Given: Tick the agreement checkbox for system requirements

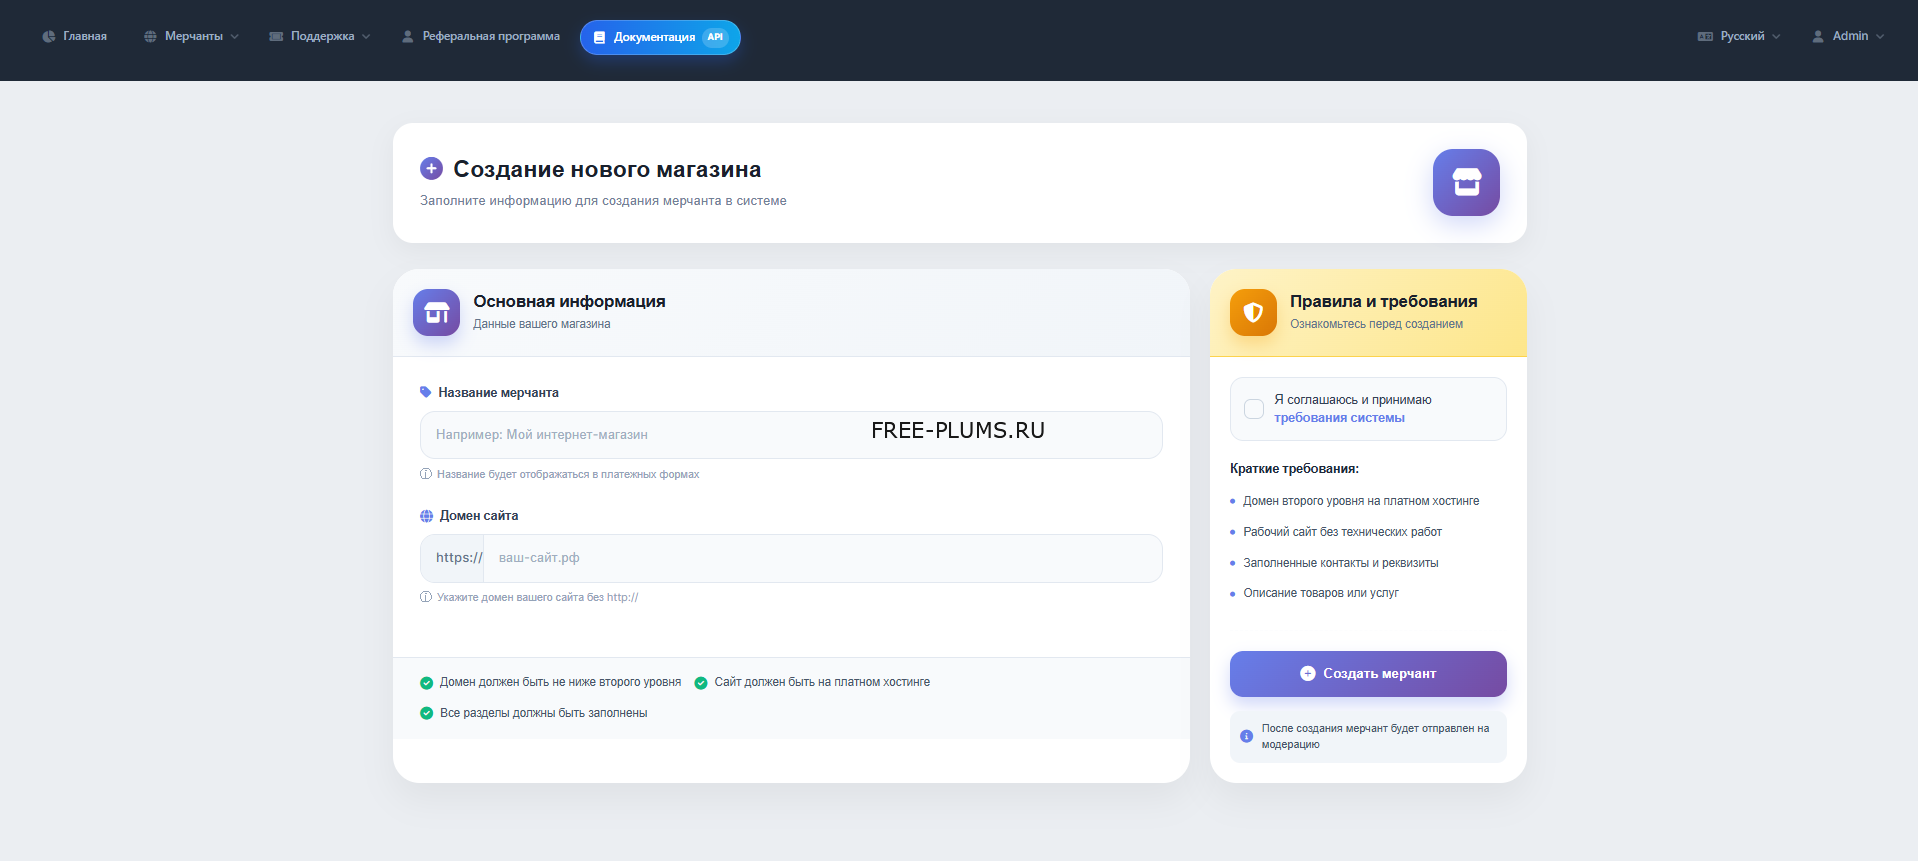Looking at the screenshot, I should [1253, 409].
